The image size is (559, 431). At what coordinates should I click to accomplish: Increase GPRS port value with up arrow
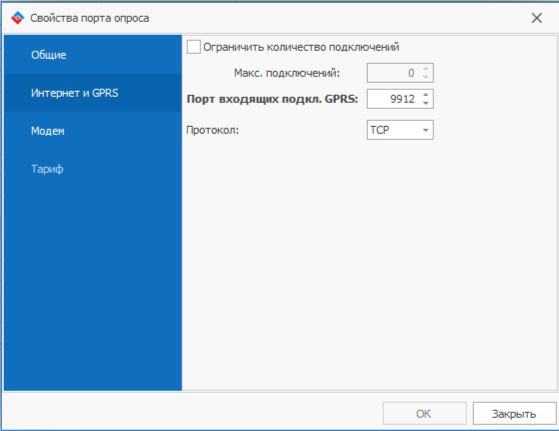[426, 95]
